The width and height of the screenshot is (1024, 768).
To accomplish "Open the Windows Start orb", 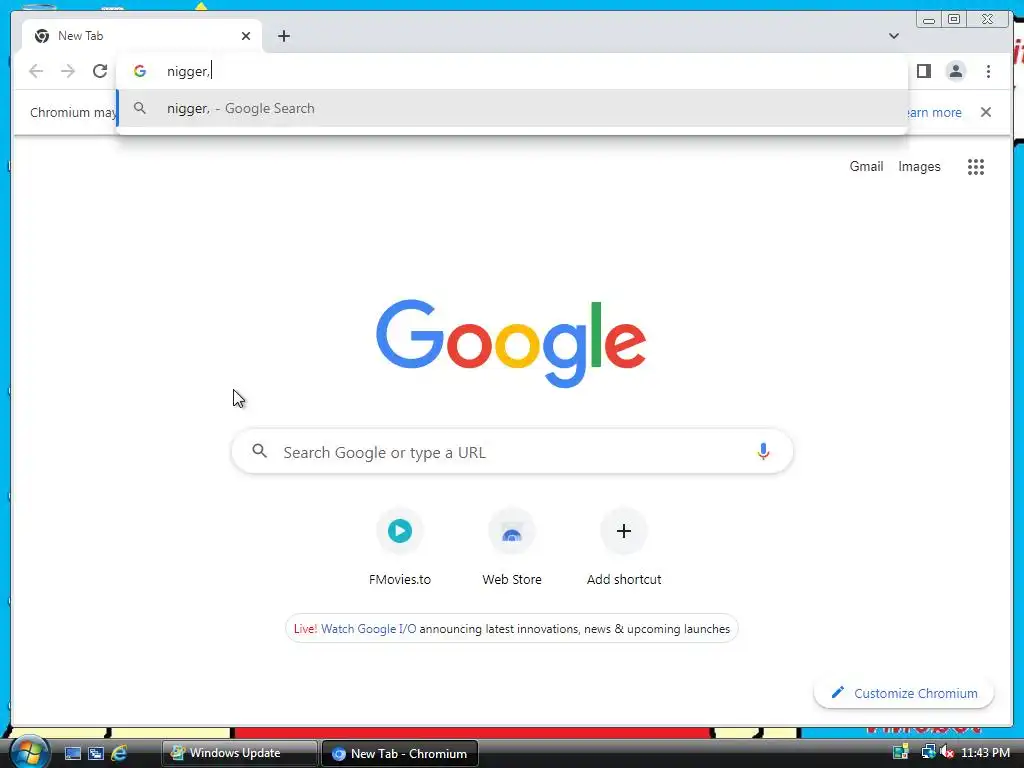I will click(29, 752).
